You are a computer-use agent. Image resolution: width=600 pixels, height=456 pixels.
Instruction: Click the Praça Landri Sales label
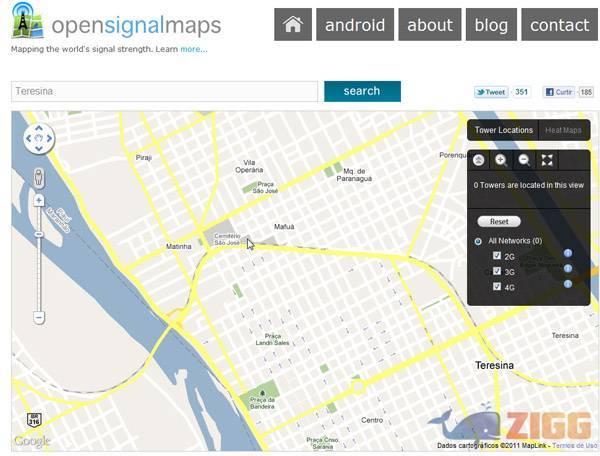[273, 339]
